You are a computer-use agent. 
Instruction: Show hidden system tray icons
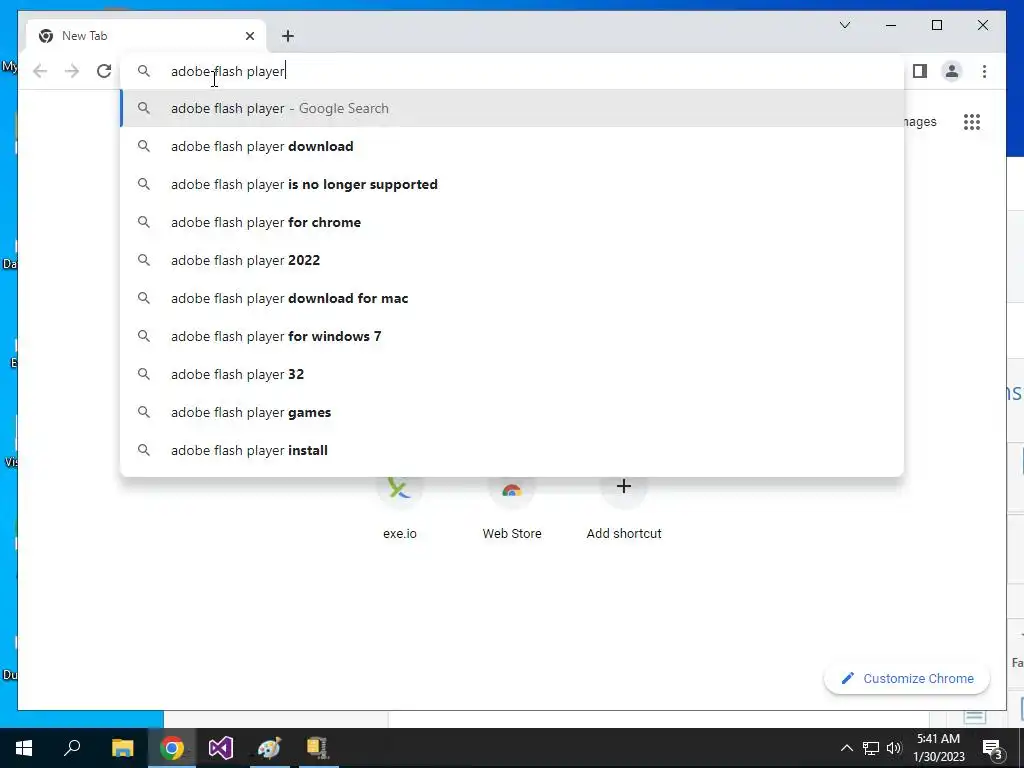[846, 748]
